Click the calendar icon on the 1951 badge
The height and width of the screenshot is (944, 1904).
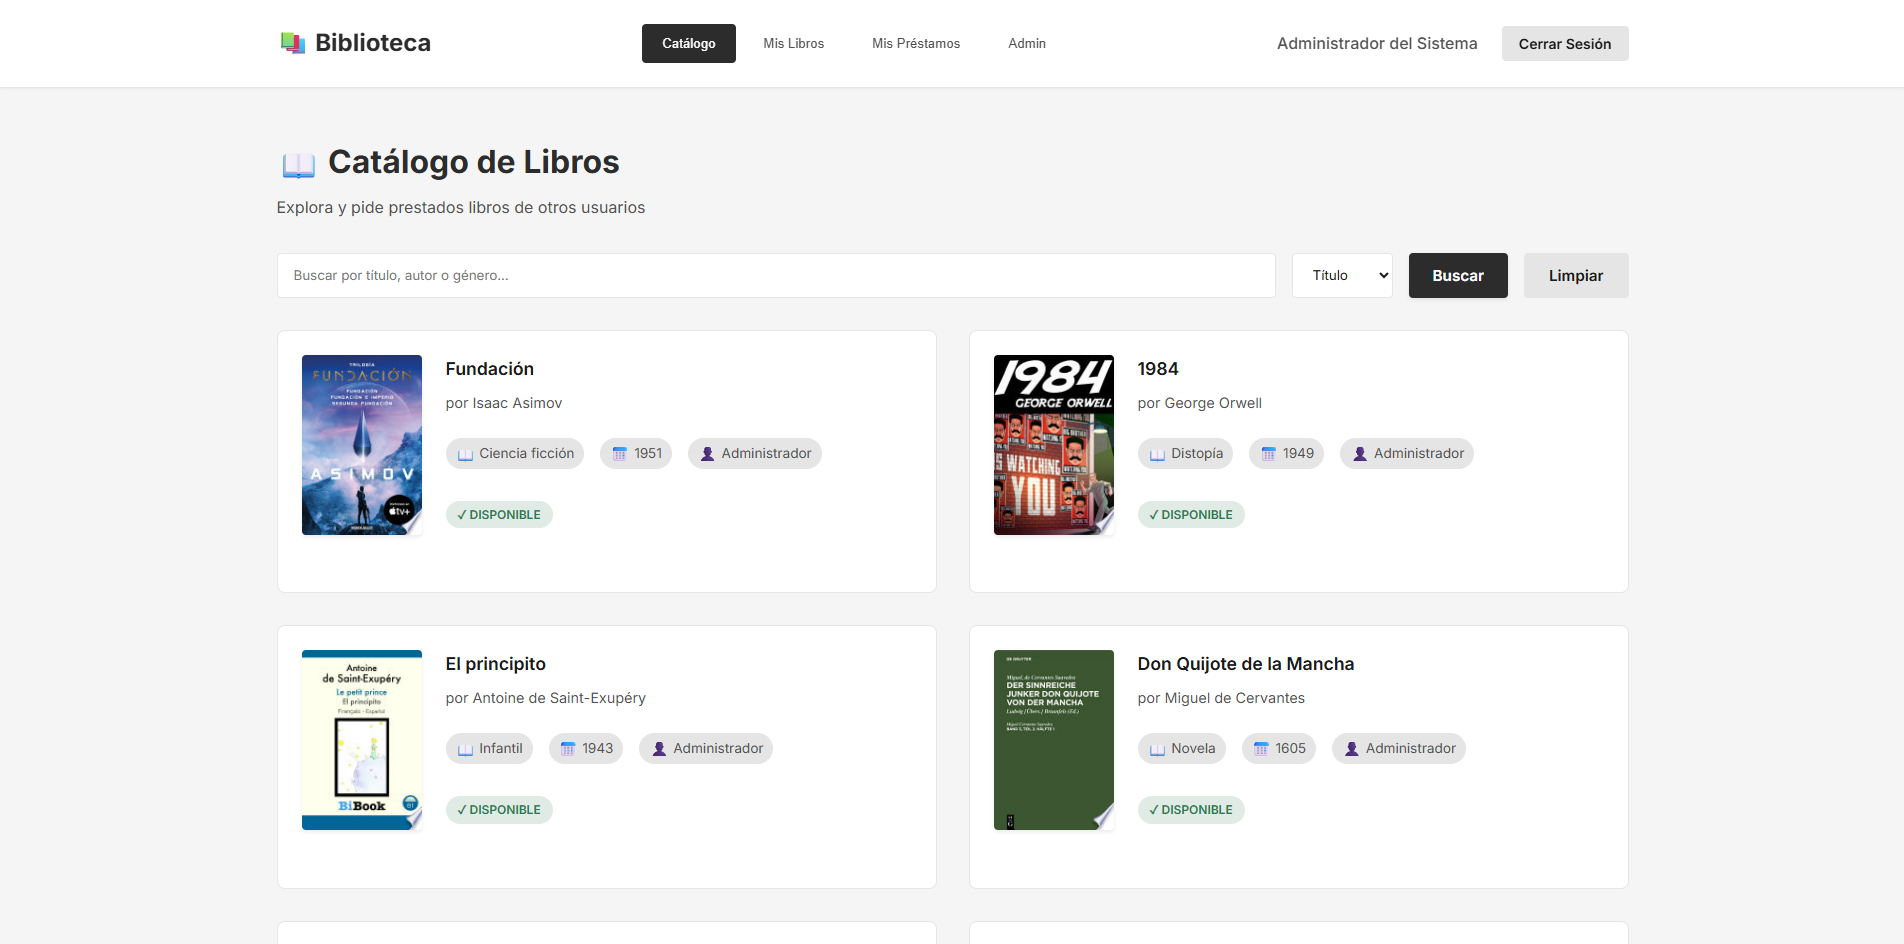[x=618, y=453]
